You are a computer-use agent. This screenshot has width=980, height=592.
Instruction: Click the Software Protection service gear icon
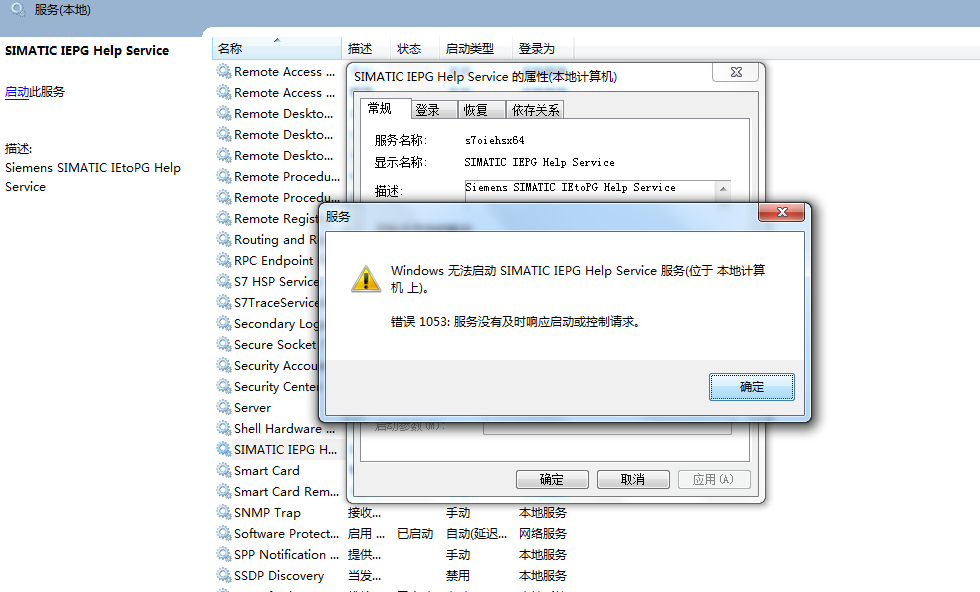coord(224,533)
